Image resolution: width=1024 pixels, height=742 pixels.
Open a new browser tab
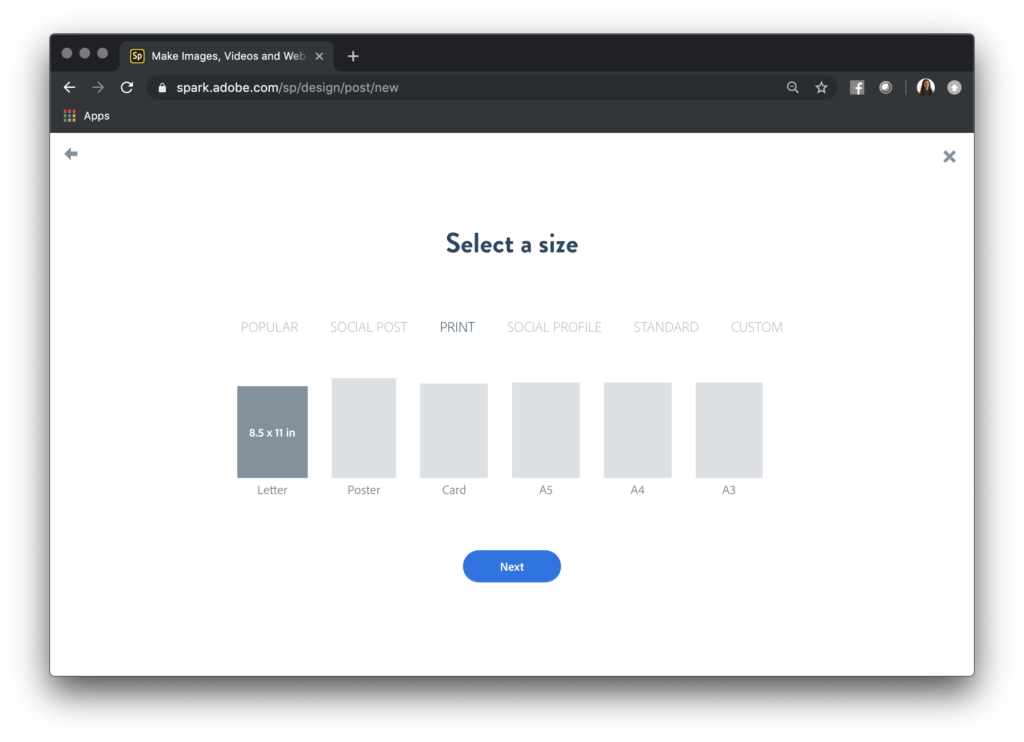353,56
